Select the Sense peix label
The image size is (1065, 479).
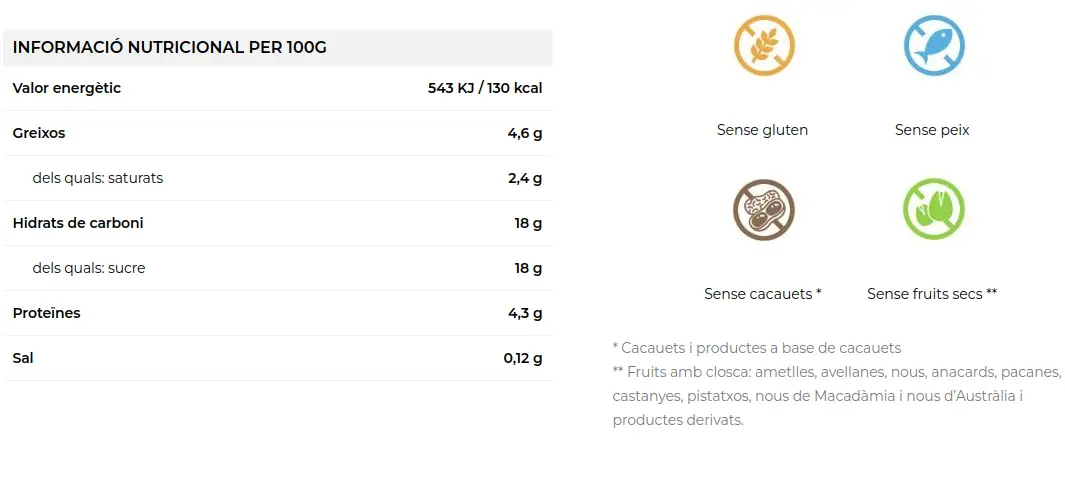(x=932, y=130)
